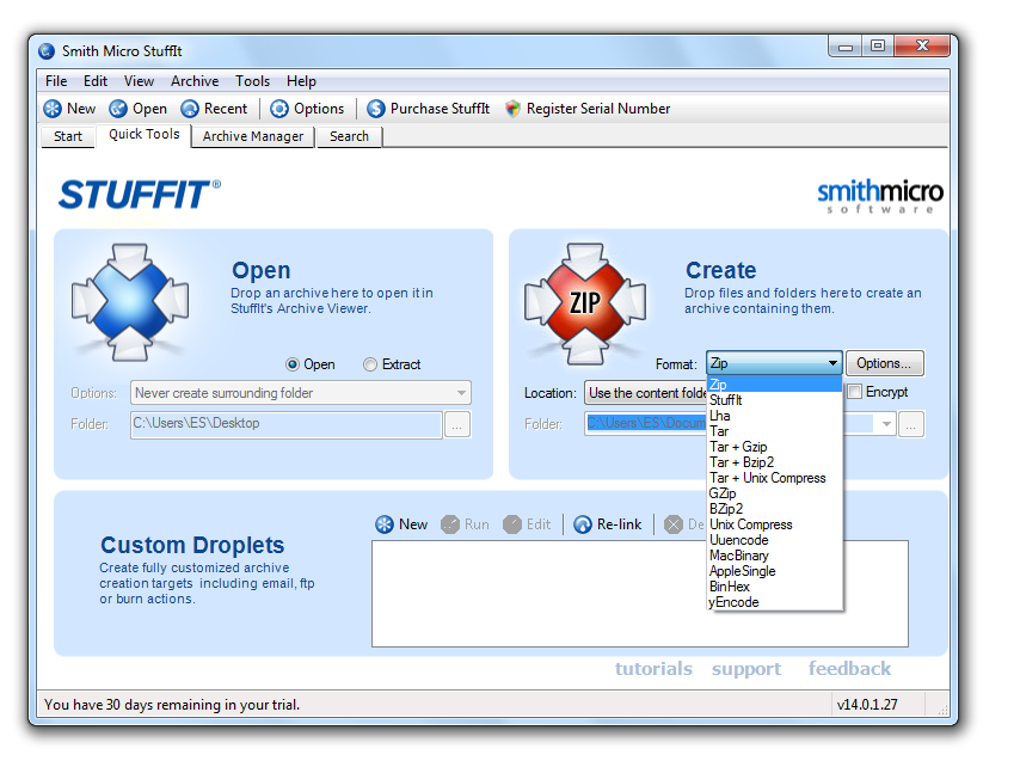Click the Purchase StuffIt dollar icon
1020x767 pixels.
coord(376,109)
